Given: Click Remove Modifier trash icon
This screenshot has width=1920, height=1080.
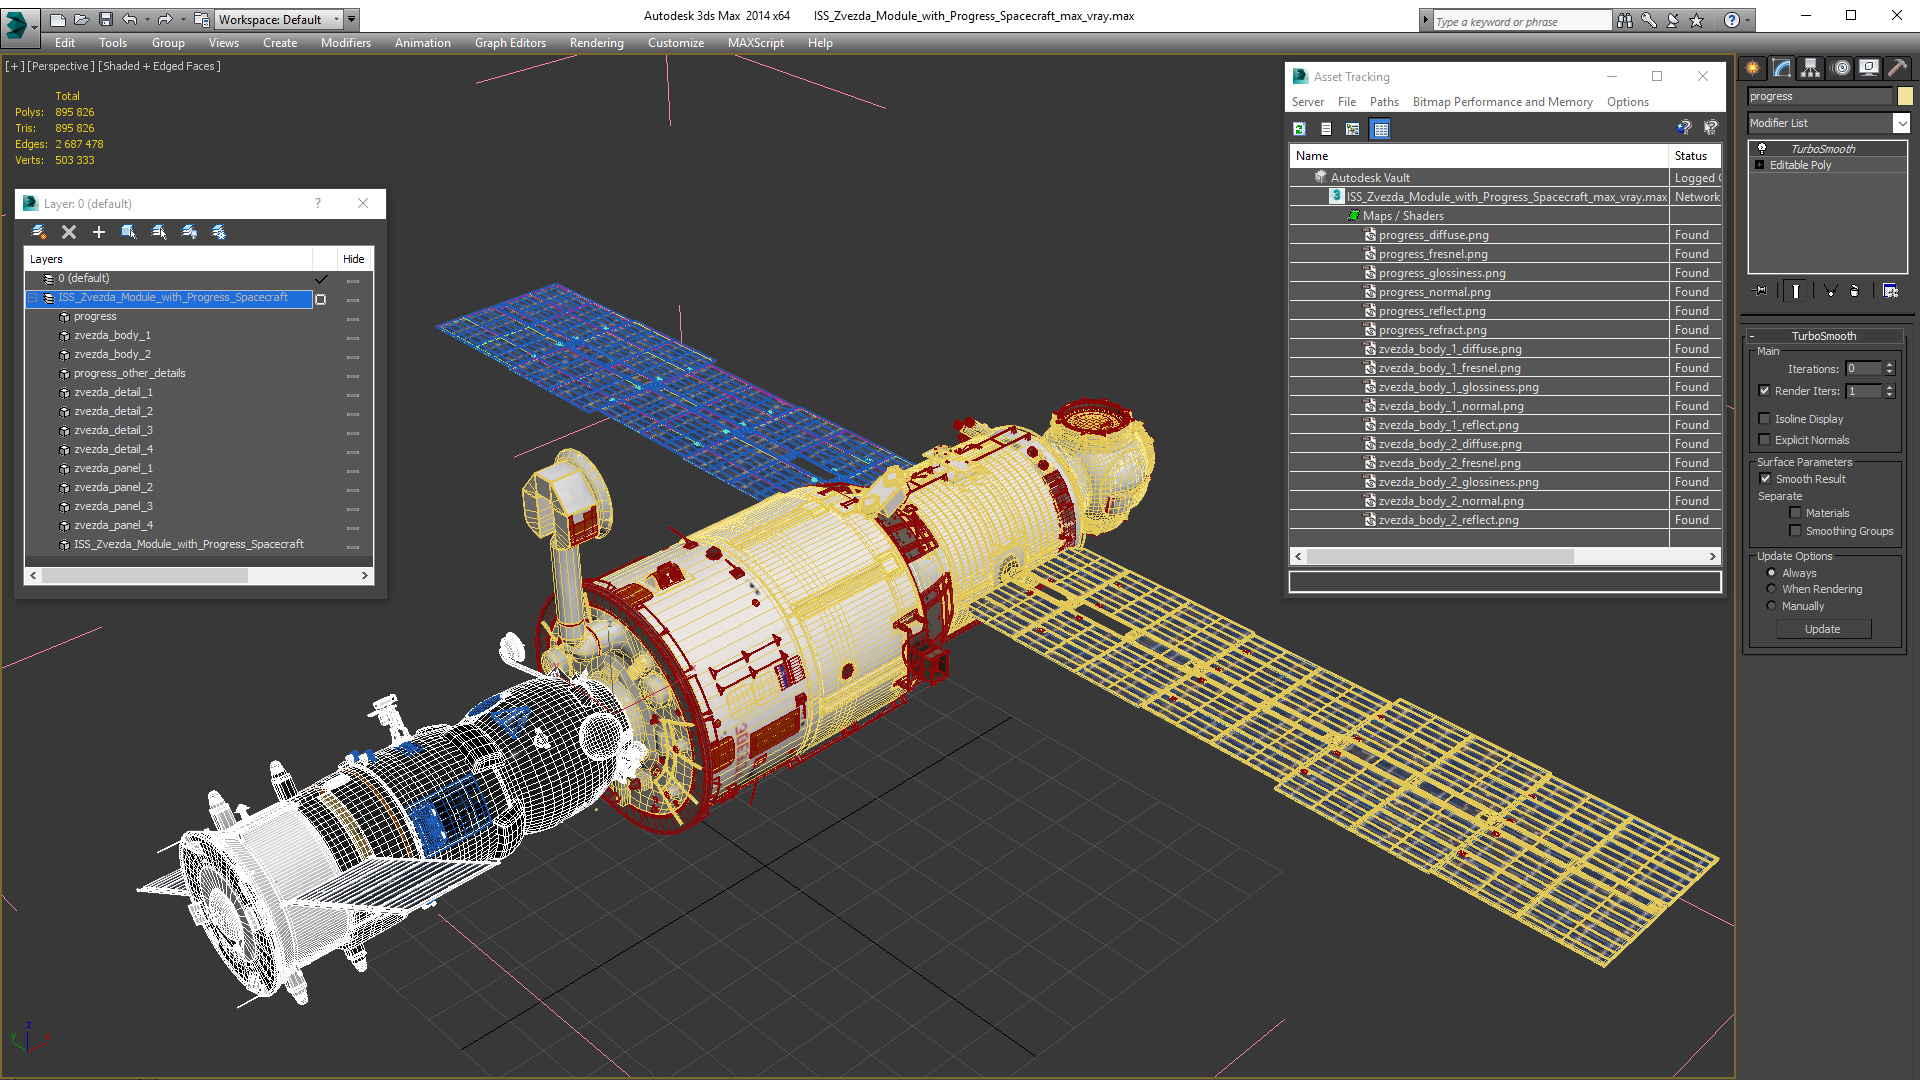Looking at the screenshot, I should point(1855,291).
